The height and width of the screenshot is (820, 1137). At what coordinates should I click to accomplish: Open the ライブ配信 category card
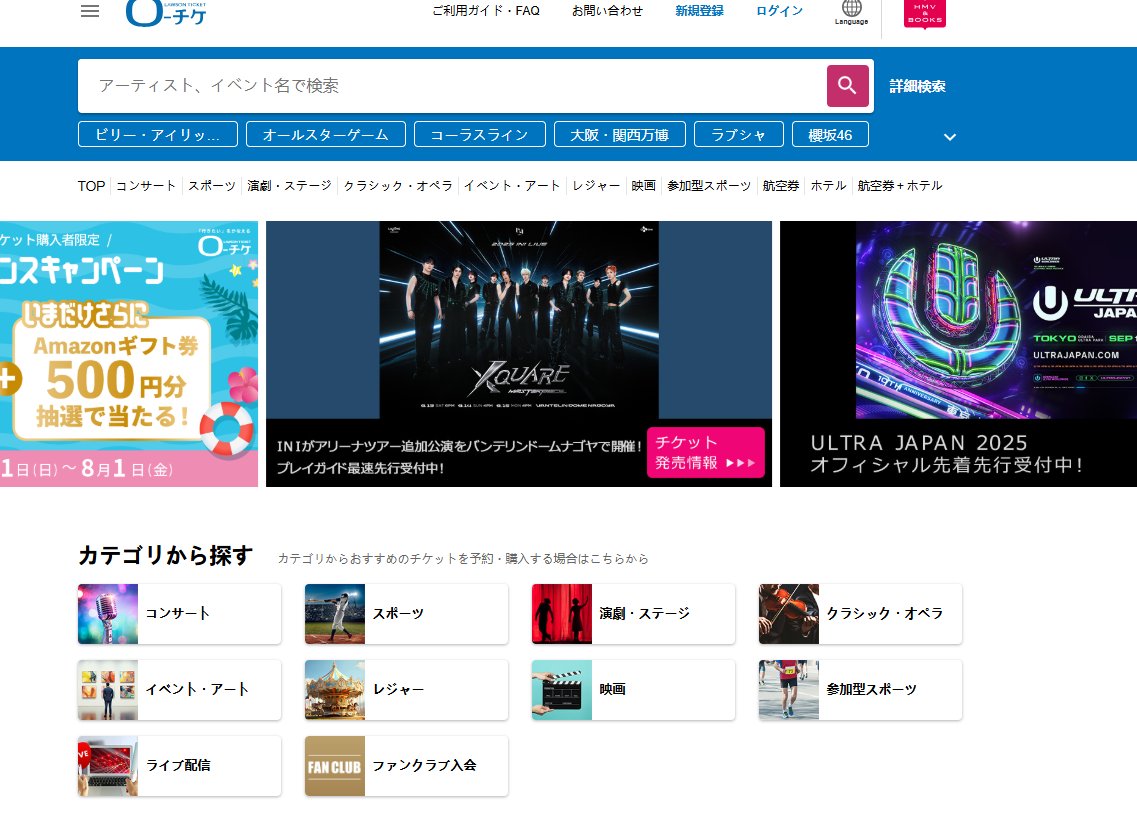coord(180,766)
